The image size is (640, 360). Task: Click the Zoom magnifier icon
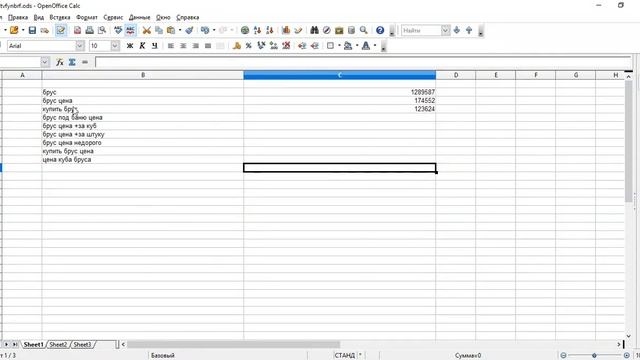pos(363,30)
